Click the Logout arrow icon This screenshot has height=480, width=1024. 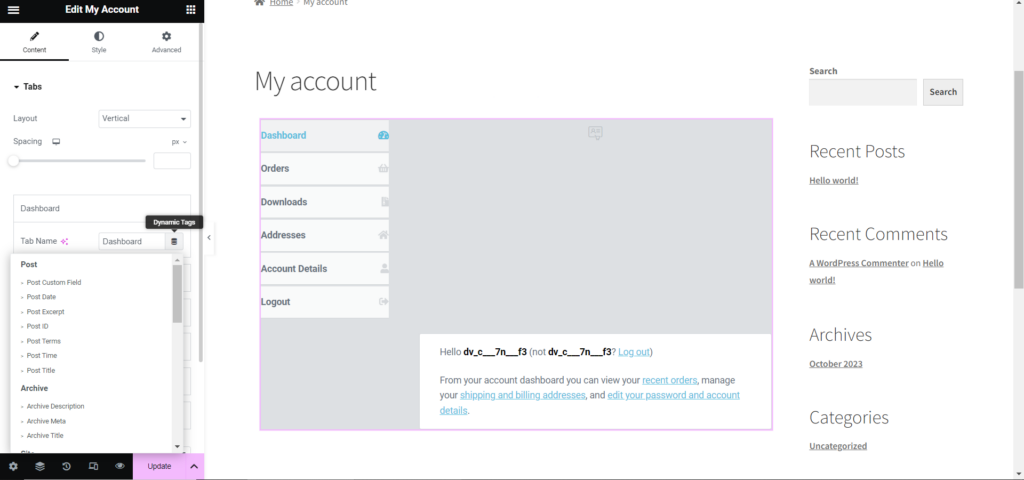tap(384, 302)
